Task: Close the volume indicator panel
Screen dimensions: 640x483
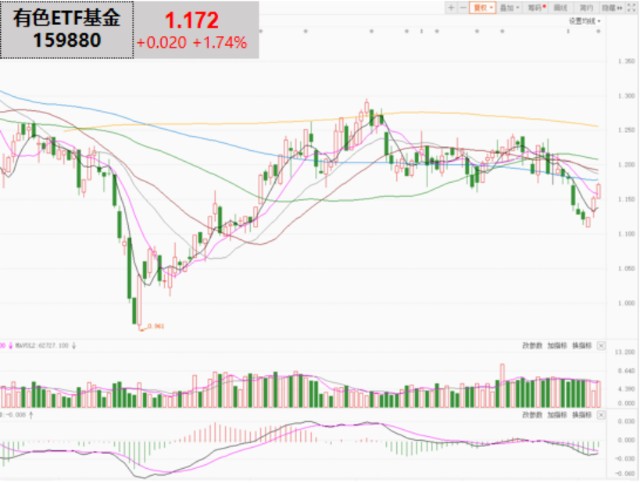Action: tap(601, 346)
